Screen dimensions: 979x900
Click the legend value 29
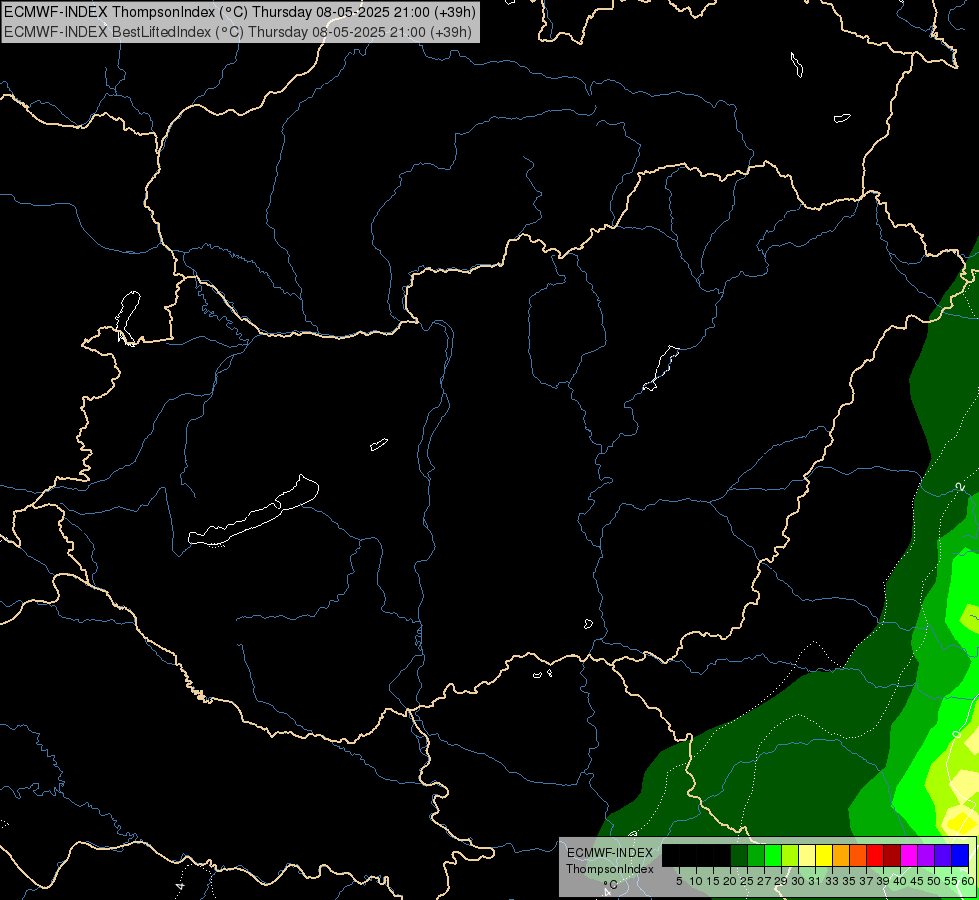(x=781, y=881)
